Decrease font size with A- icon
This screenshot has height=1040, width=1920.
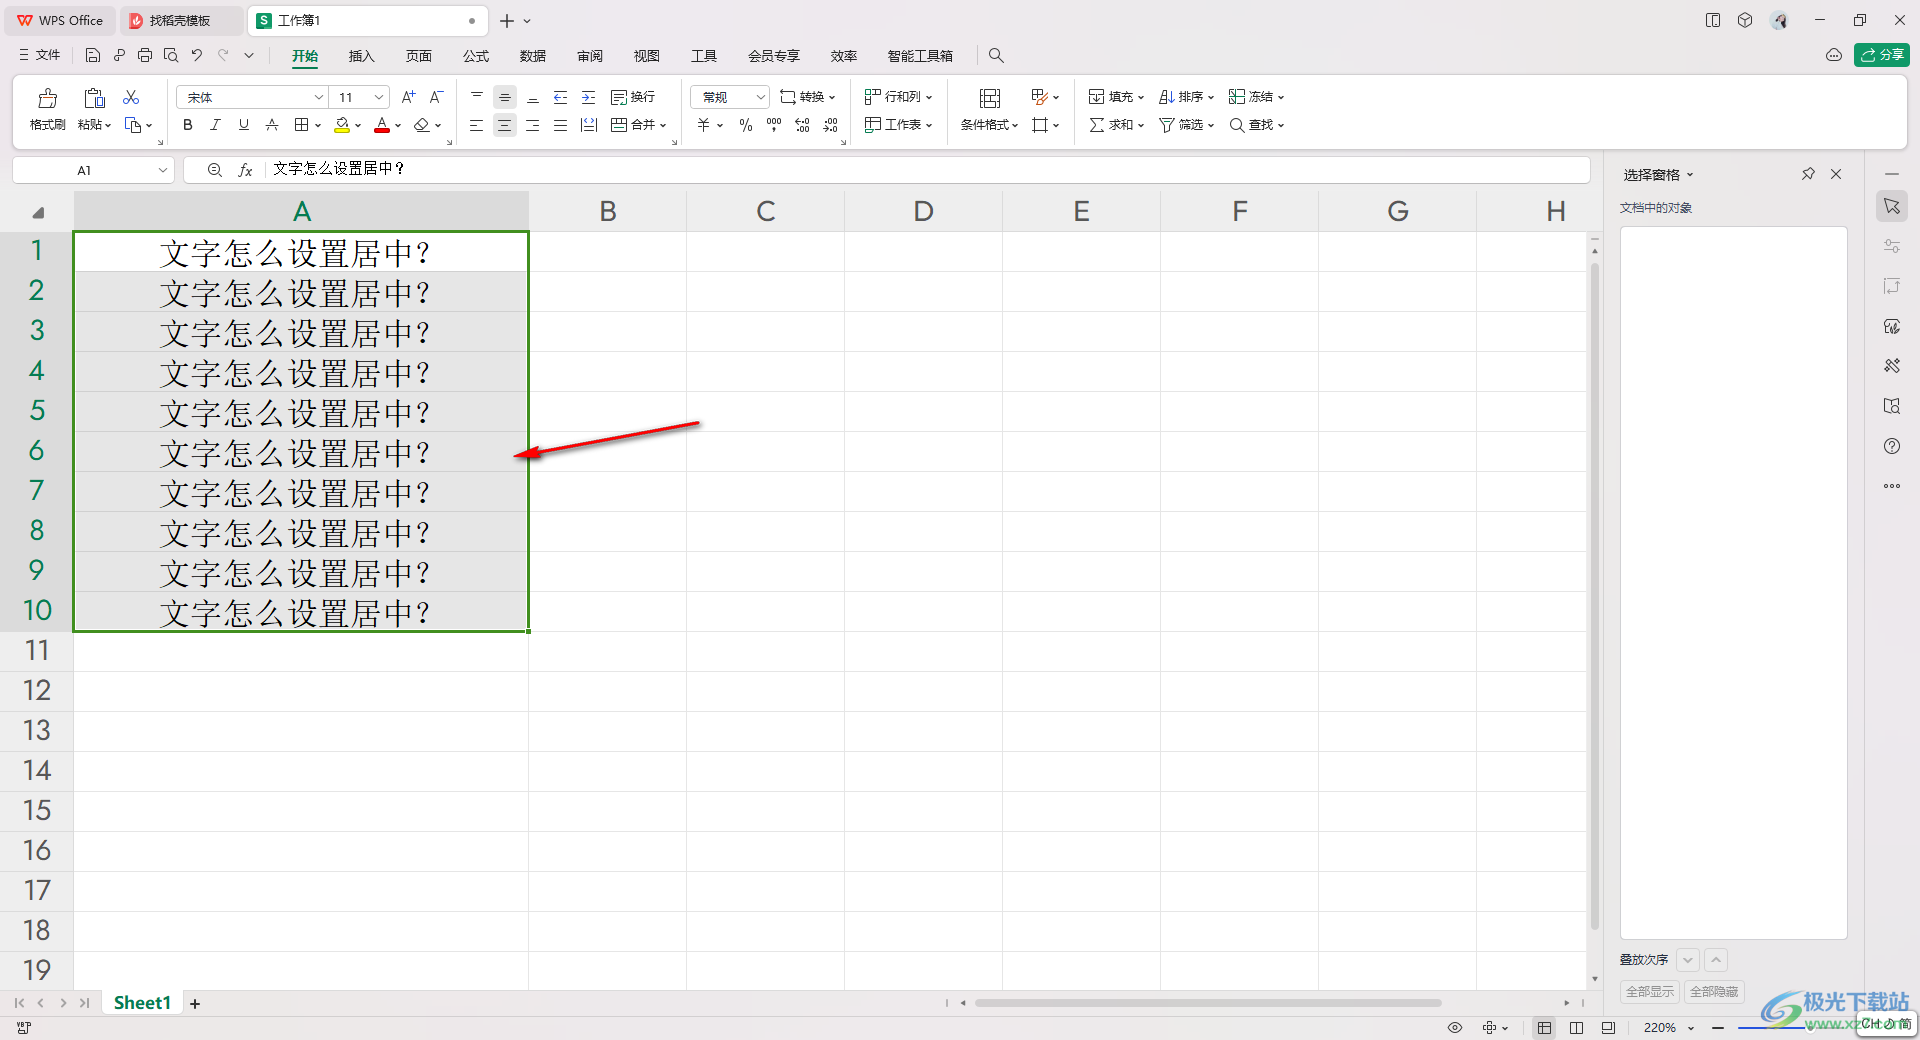(x=436, y=97)
